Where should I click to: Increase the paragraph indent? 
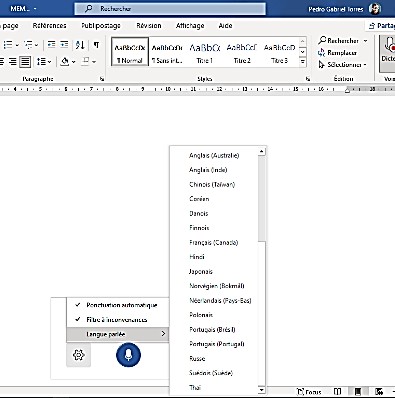[x=64, y=45]
